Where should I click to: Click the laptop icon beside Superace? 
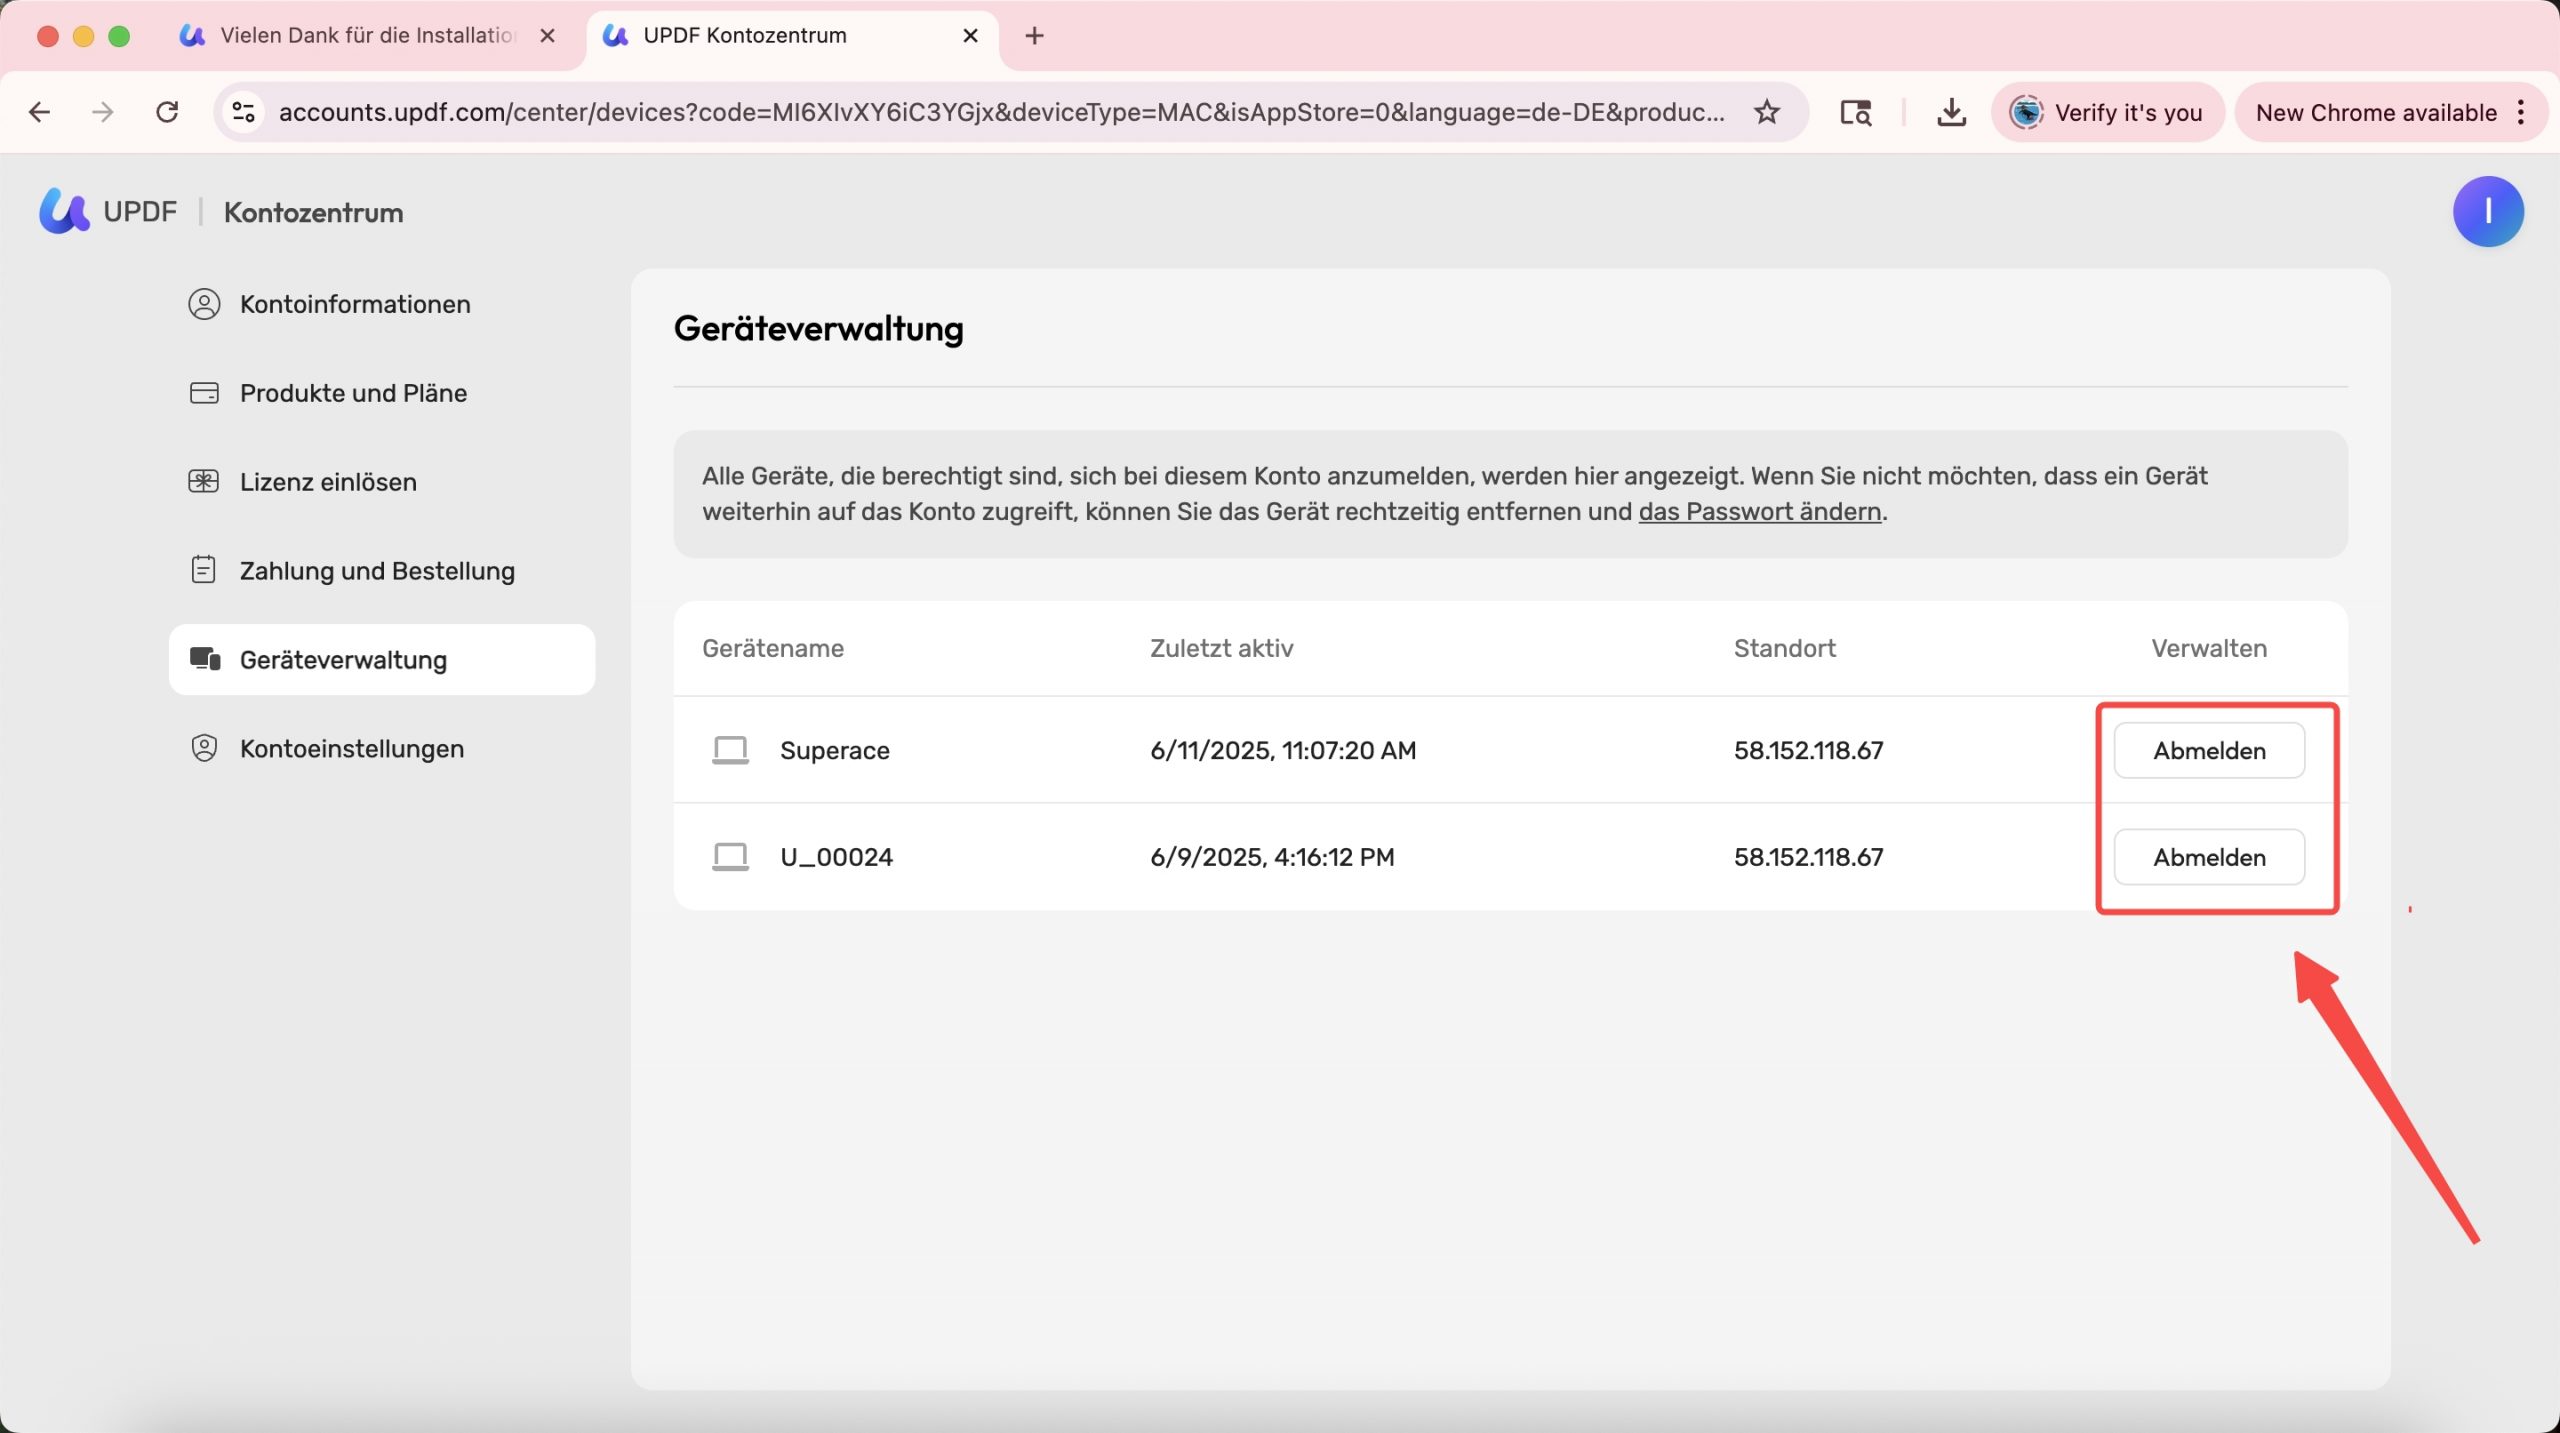pyautogui.click(x=730, y=750)
